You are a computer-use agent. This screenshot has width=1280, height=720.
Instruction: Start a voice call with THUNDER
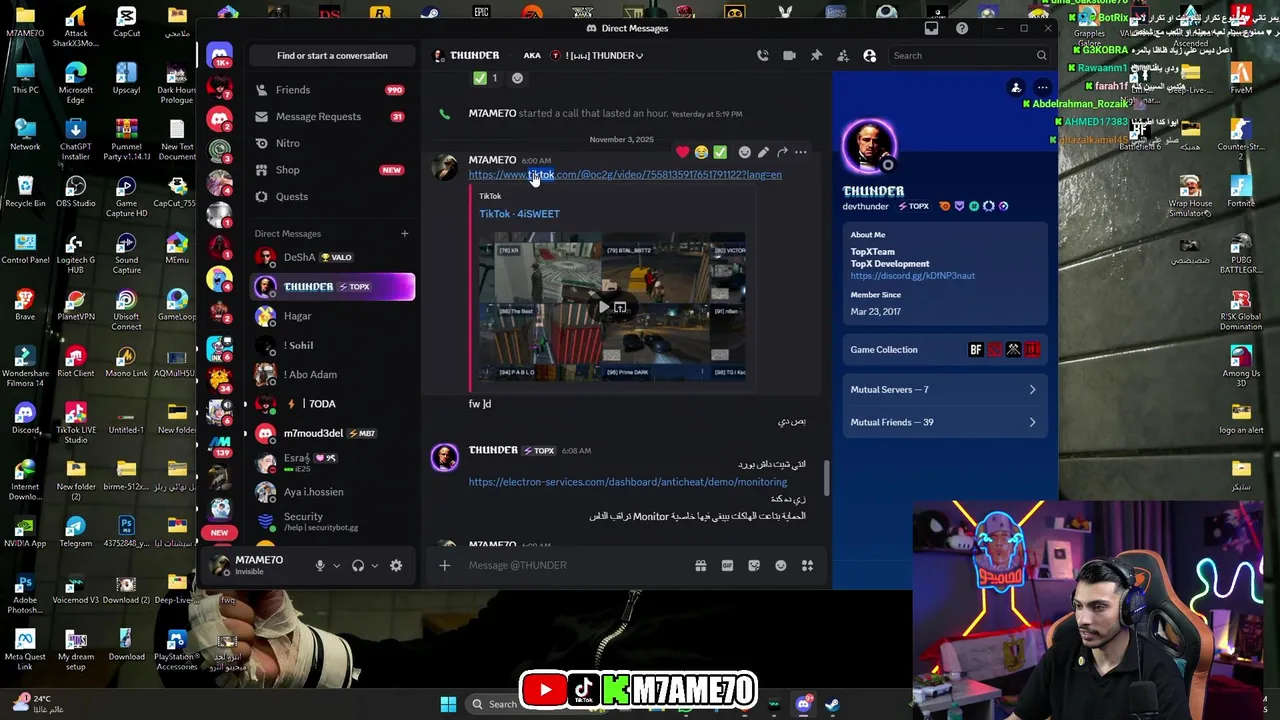(763, 56)
